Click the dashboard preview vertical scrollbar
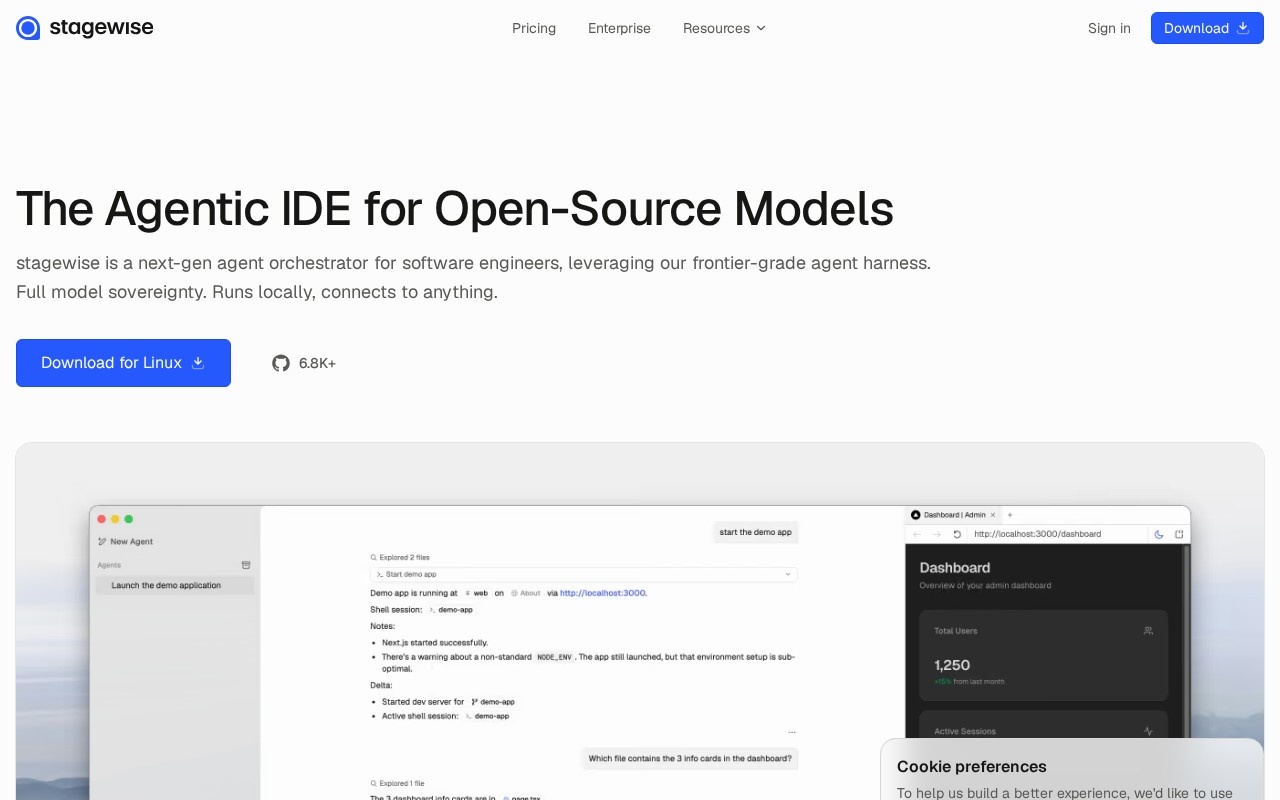This screenshot has height=800, width=1280. pos(1187,640)
